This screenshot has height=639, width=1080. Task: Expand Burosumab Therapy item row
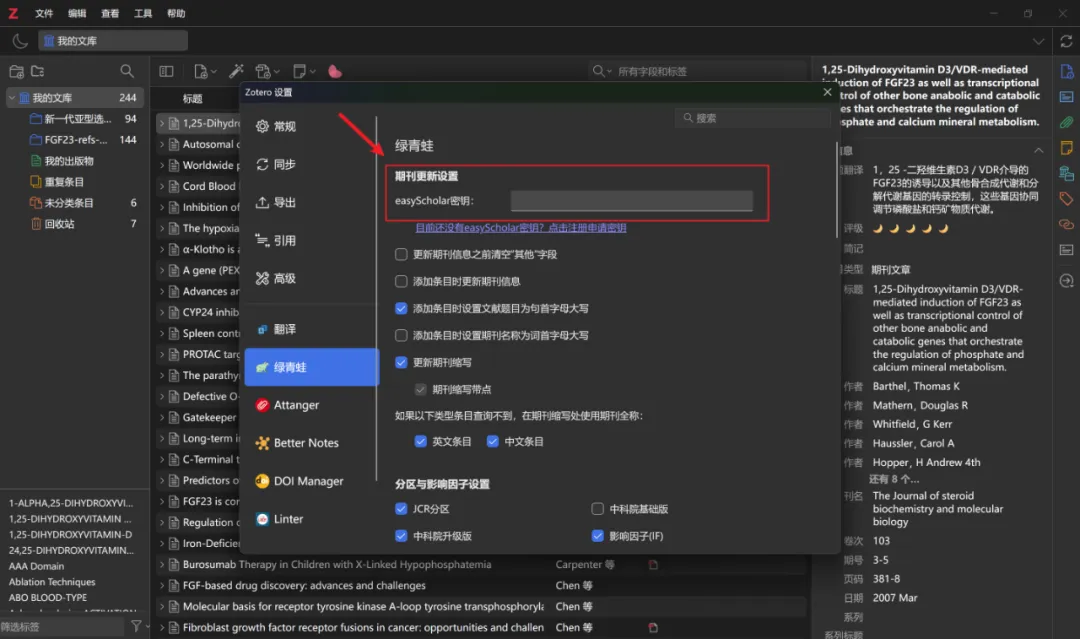coord(162,565)
